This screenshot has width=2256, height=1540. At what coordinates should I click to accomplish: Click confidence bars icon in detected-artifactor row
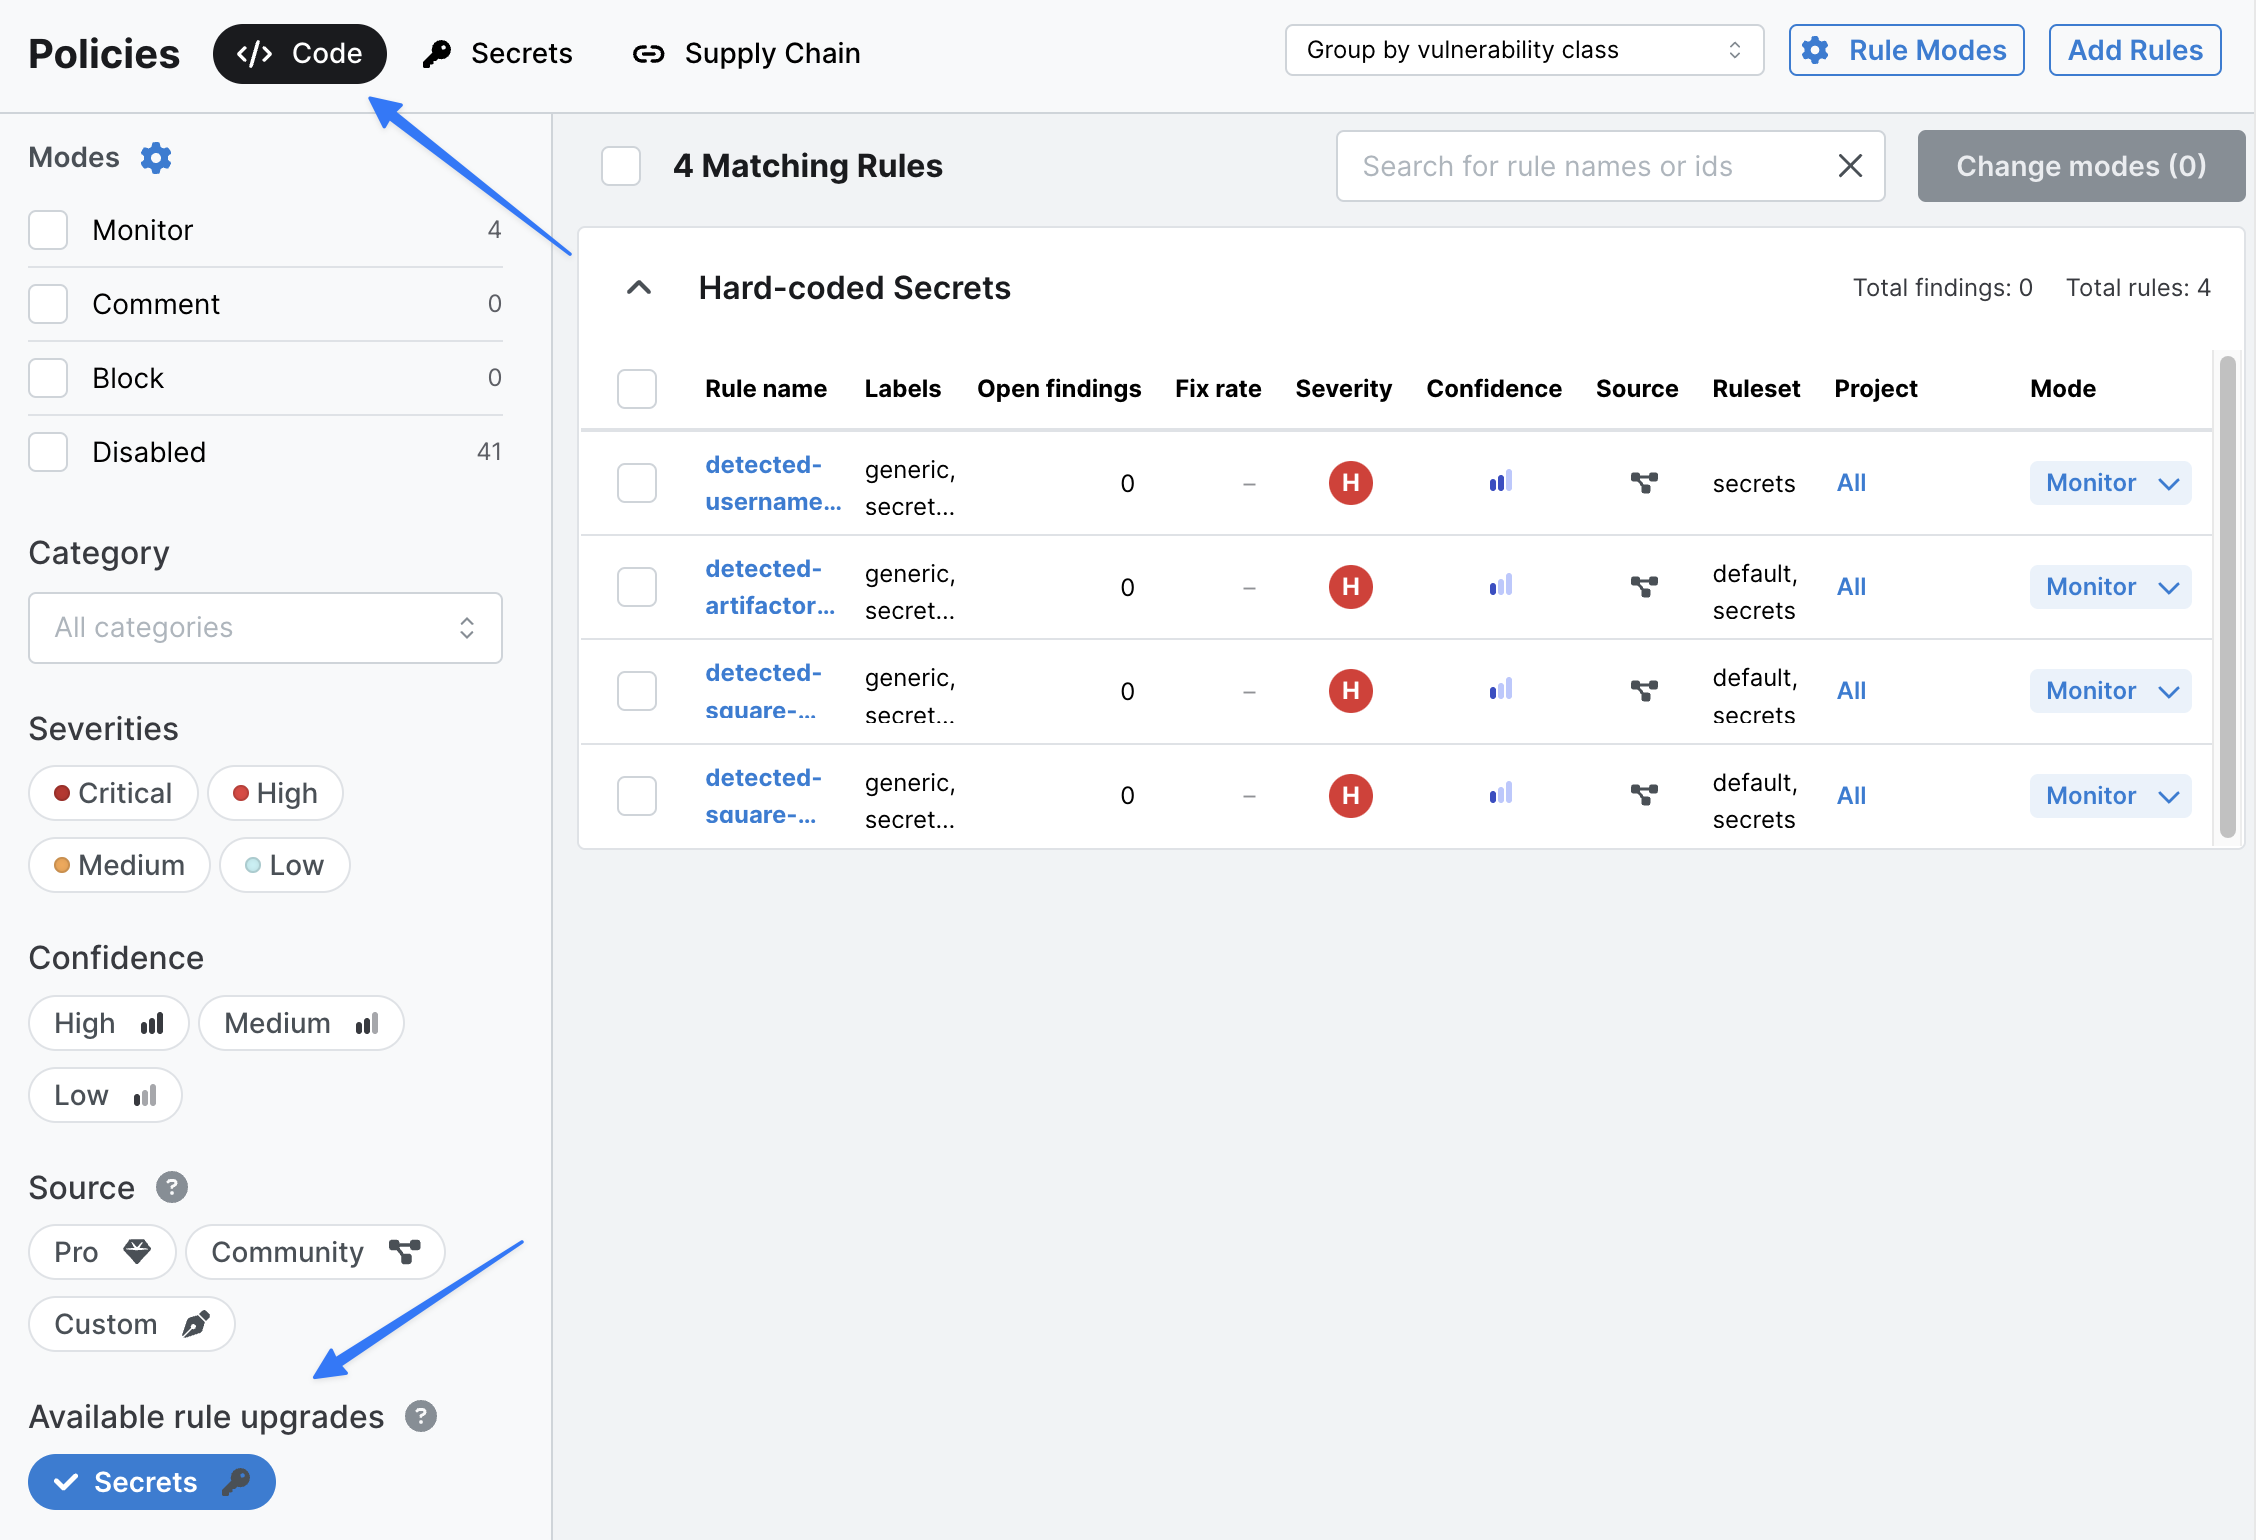(1500, 587)
